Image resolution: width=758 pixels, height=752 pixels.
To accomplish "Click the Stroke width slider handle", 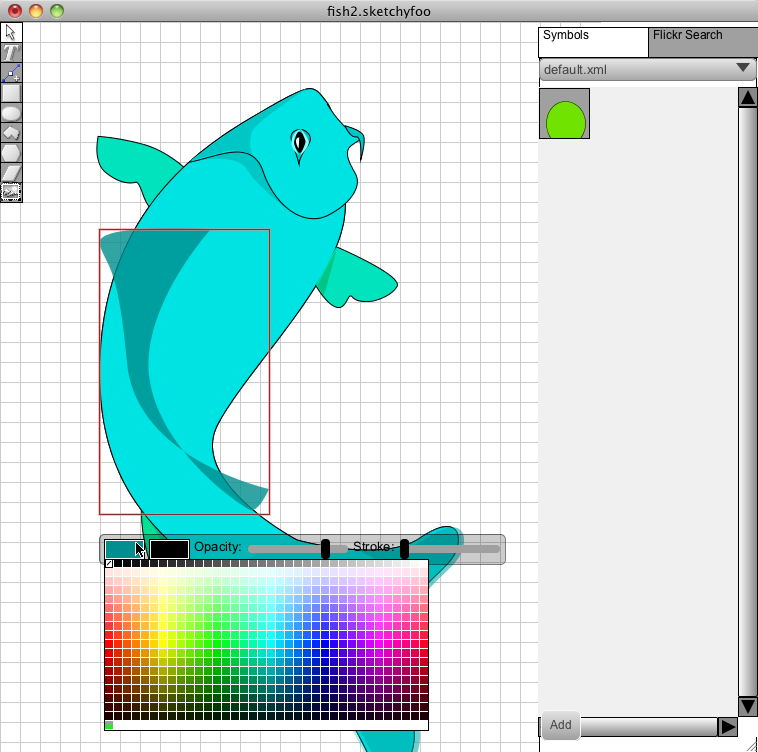I will pos(404,548).
